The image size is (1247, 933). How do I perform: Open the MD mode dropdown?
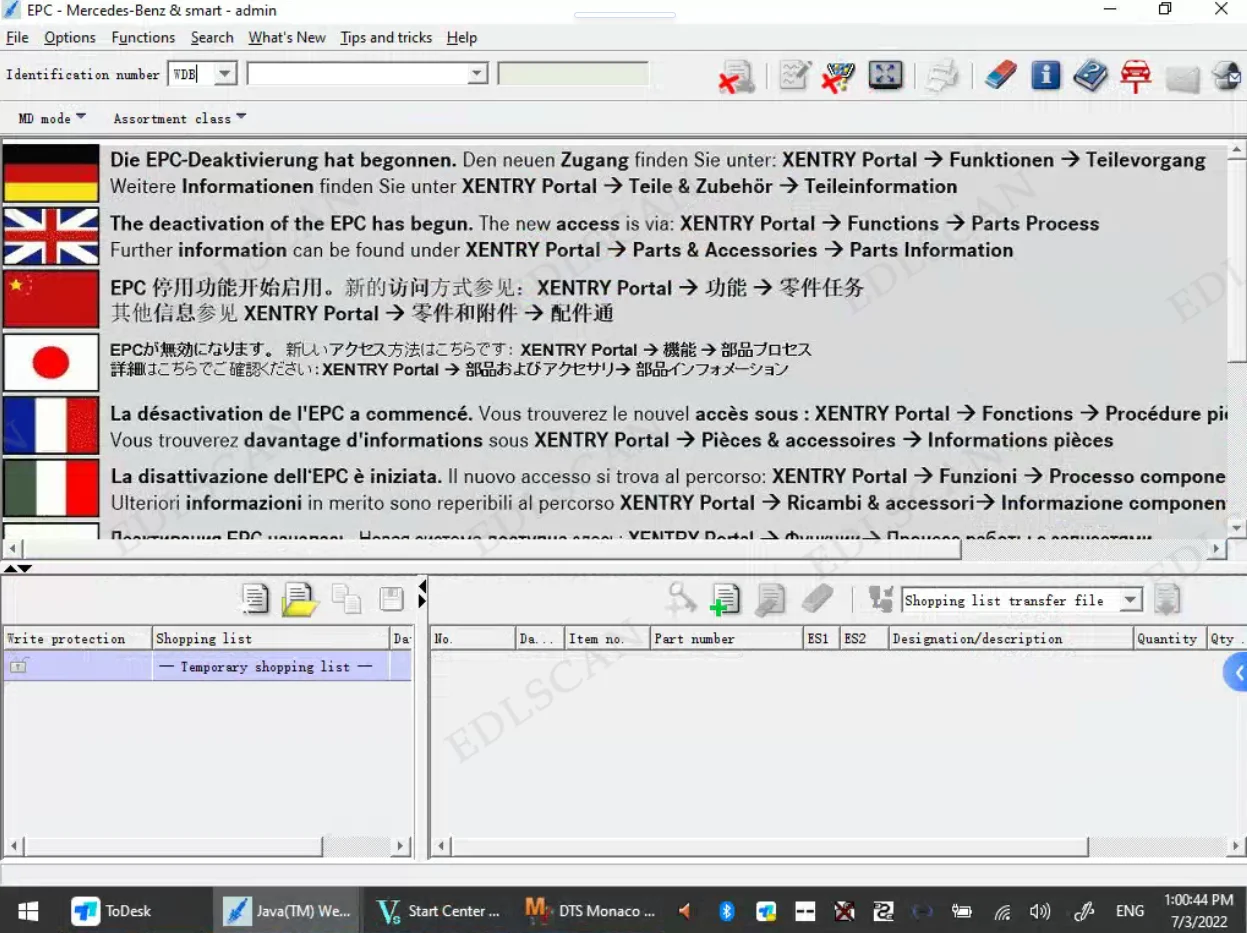[x=52, y=118]
